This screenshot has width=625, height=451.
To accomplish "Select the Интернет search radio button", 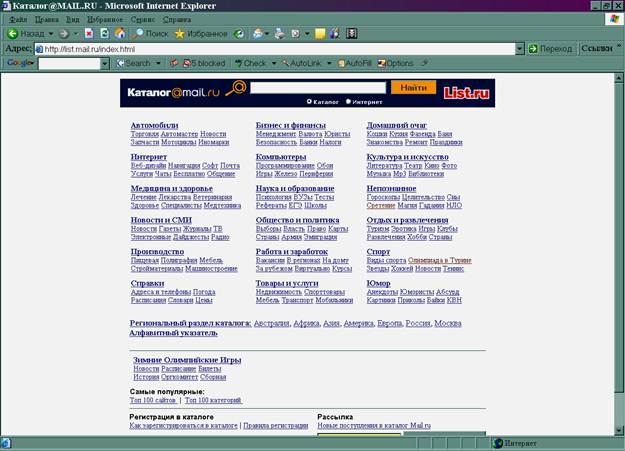I will [348, 102].
